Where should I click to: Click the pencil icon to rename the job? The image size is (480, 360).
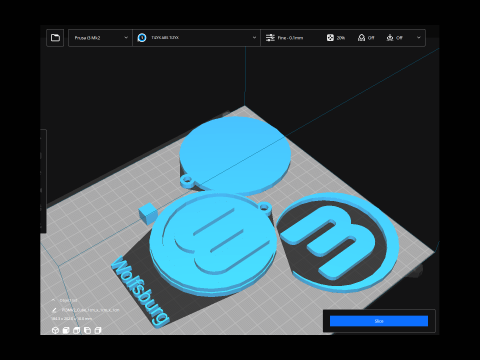(54, 310)
